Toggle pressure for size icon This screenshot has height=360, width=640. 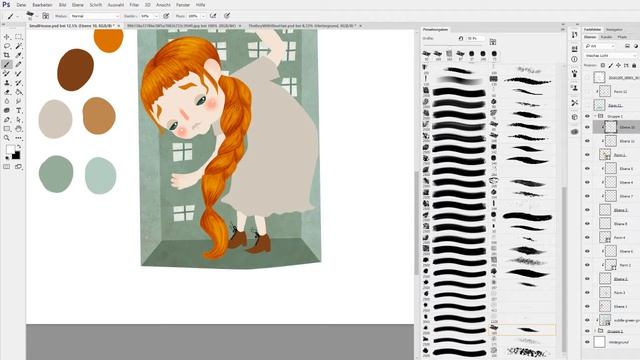pyautogui.click(x=227, y=16)
